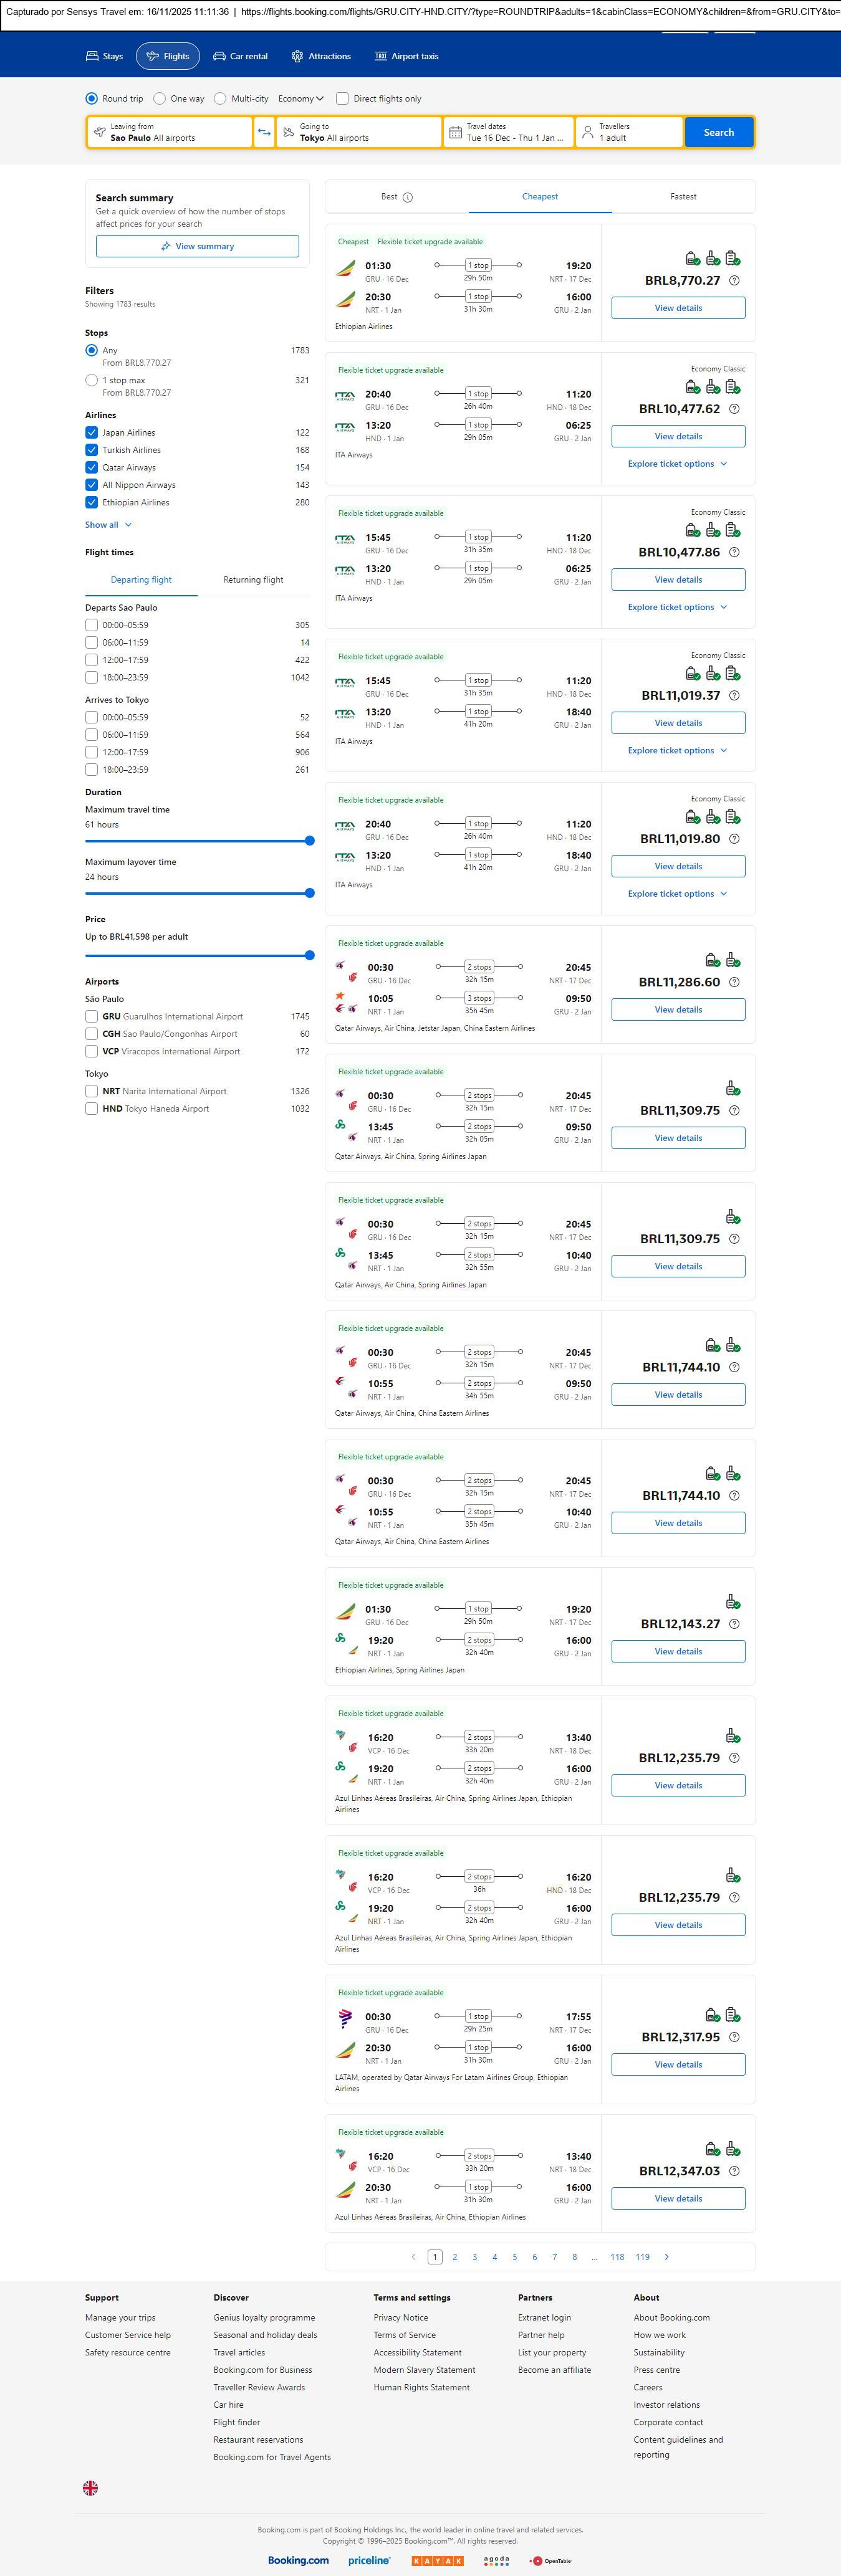Click the Car rental icon in top navigation
The height and width of the screenshot is (2576, 841).
219,56
